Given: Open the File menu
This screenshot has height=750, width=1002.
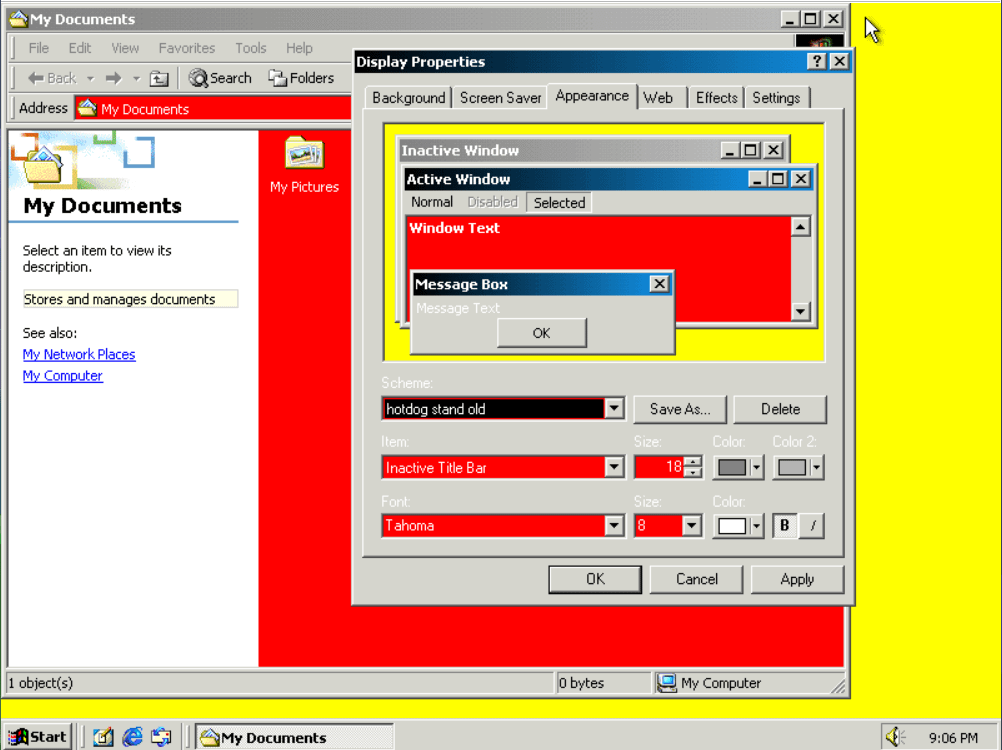Looking at the screenshot, I should point(38,48).
